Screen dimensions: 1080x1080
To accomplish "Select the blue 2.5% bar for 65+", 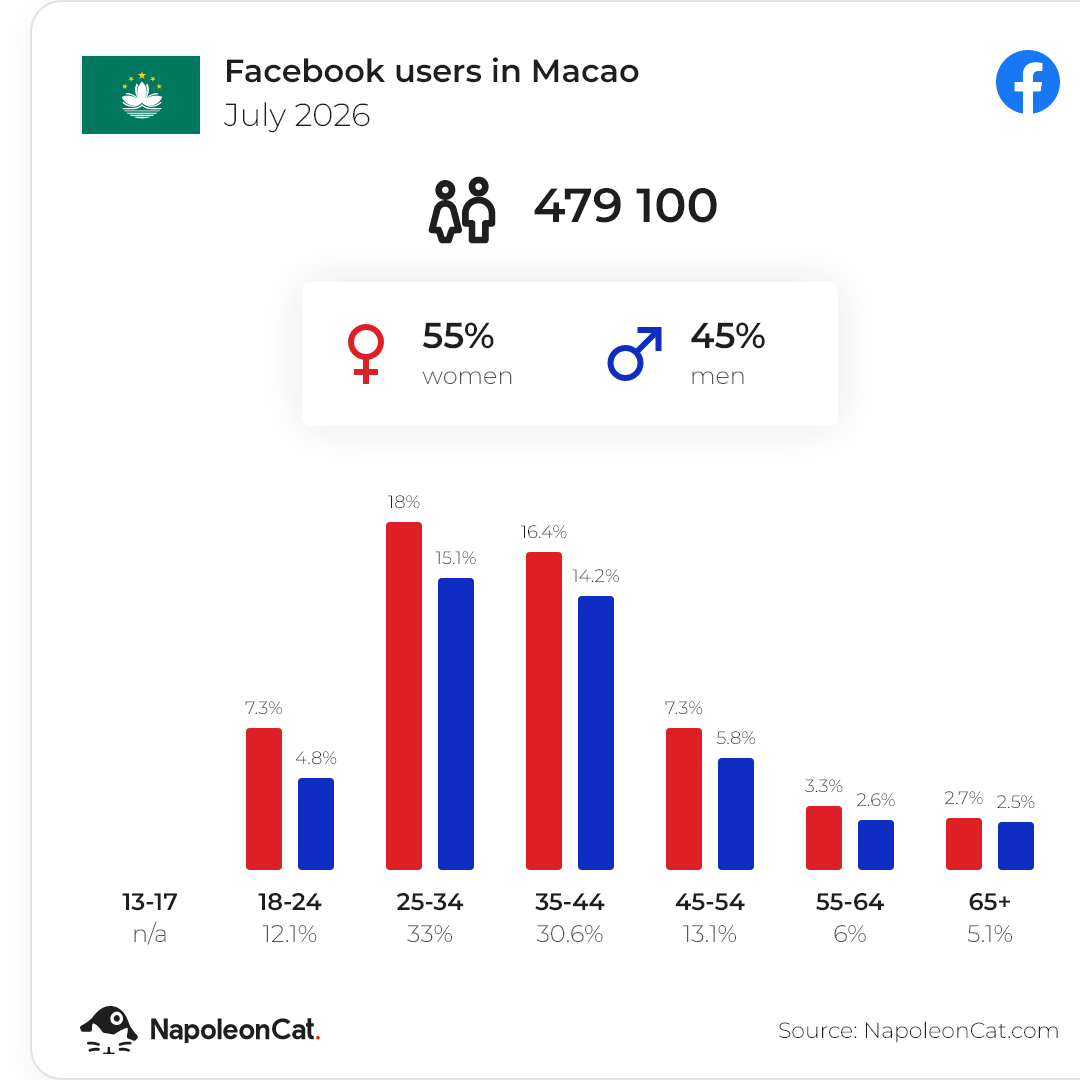I will click(x=1016, y=846).
